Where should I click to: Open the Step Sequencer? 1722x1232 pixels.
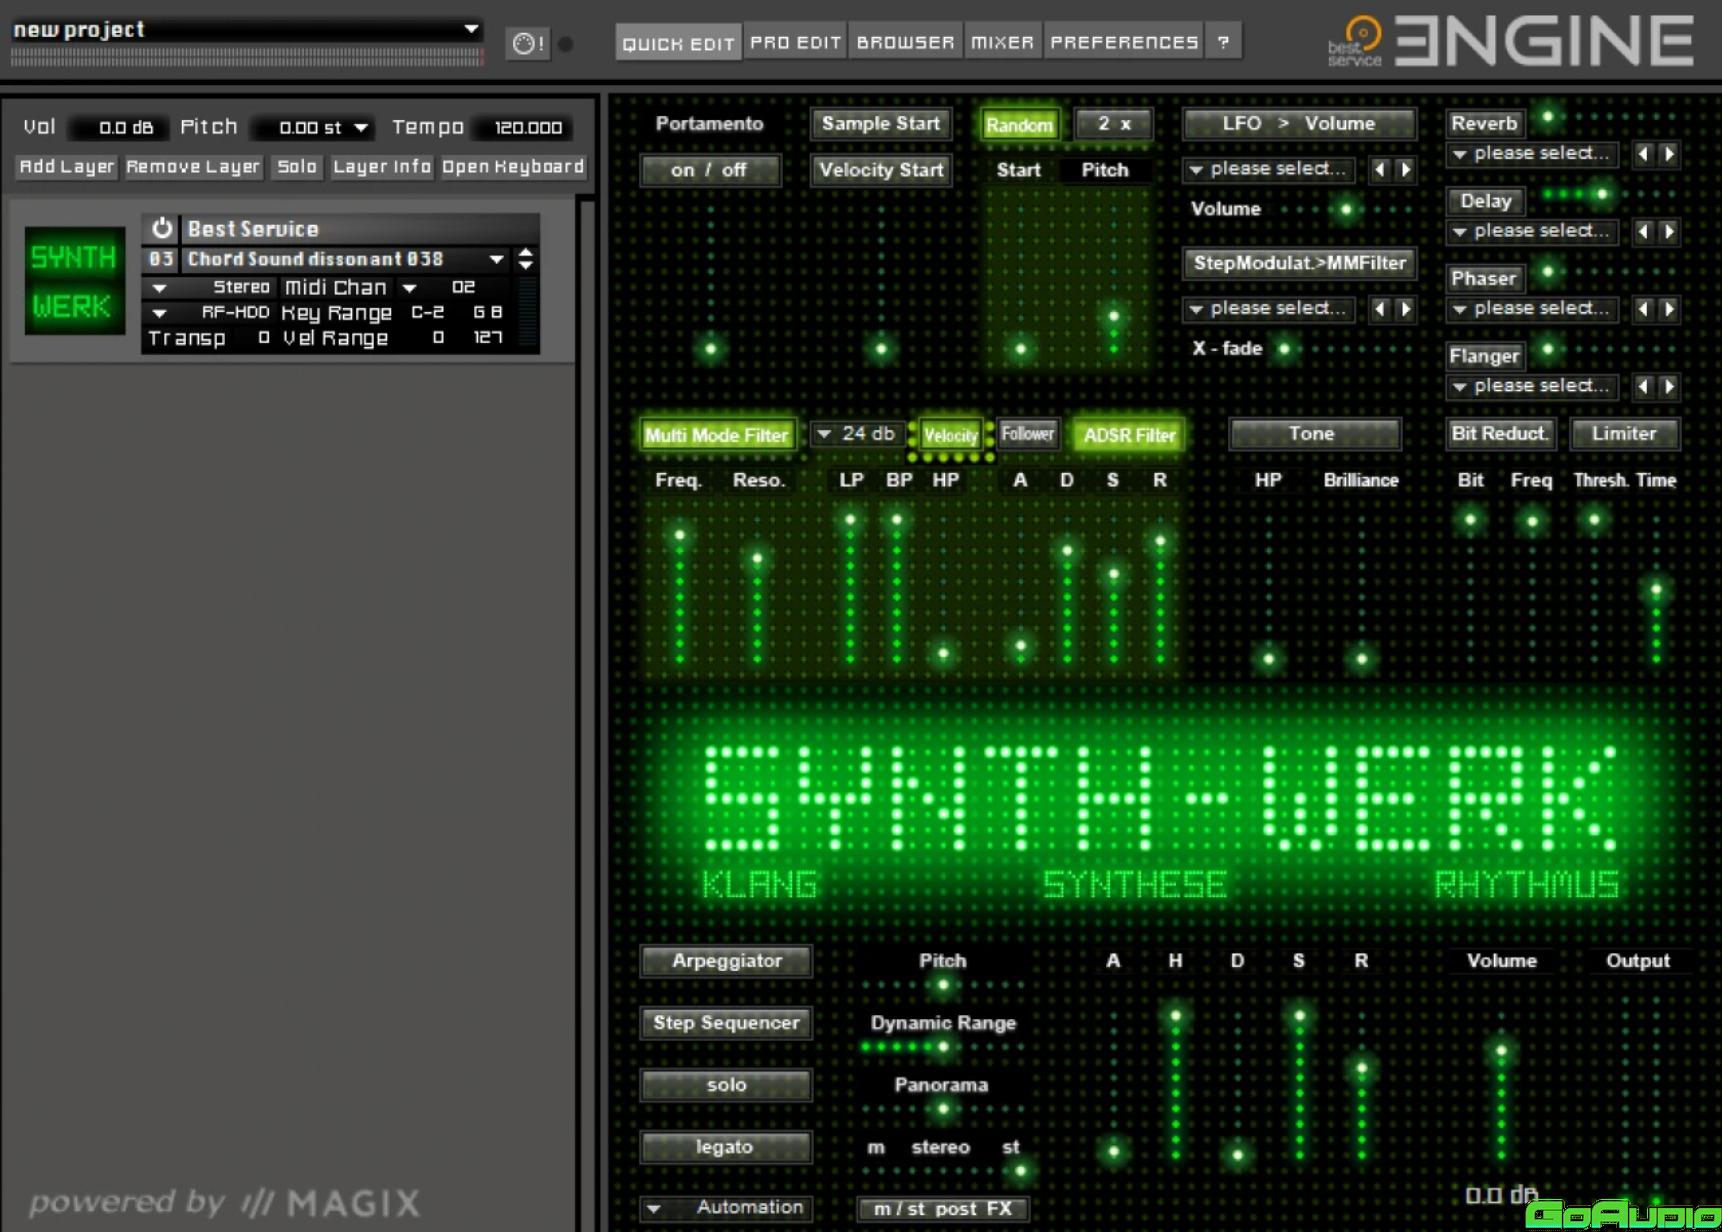tap(726, 1023)
